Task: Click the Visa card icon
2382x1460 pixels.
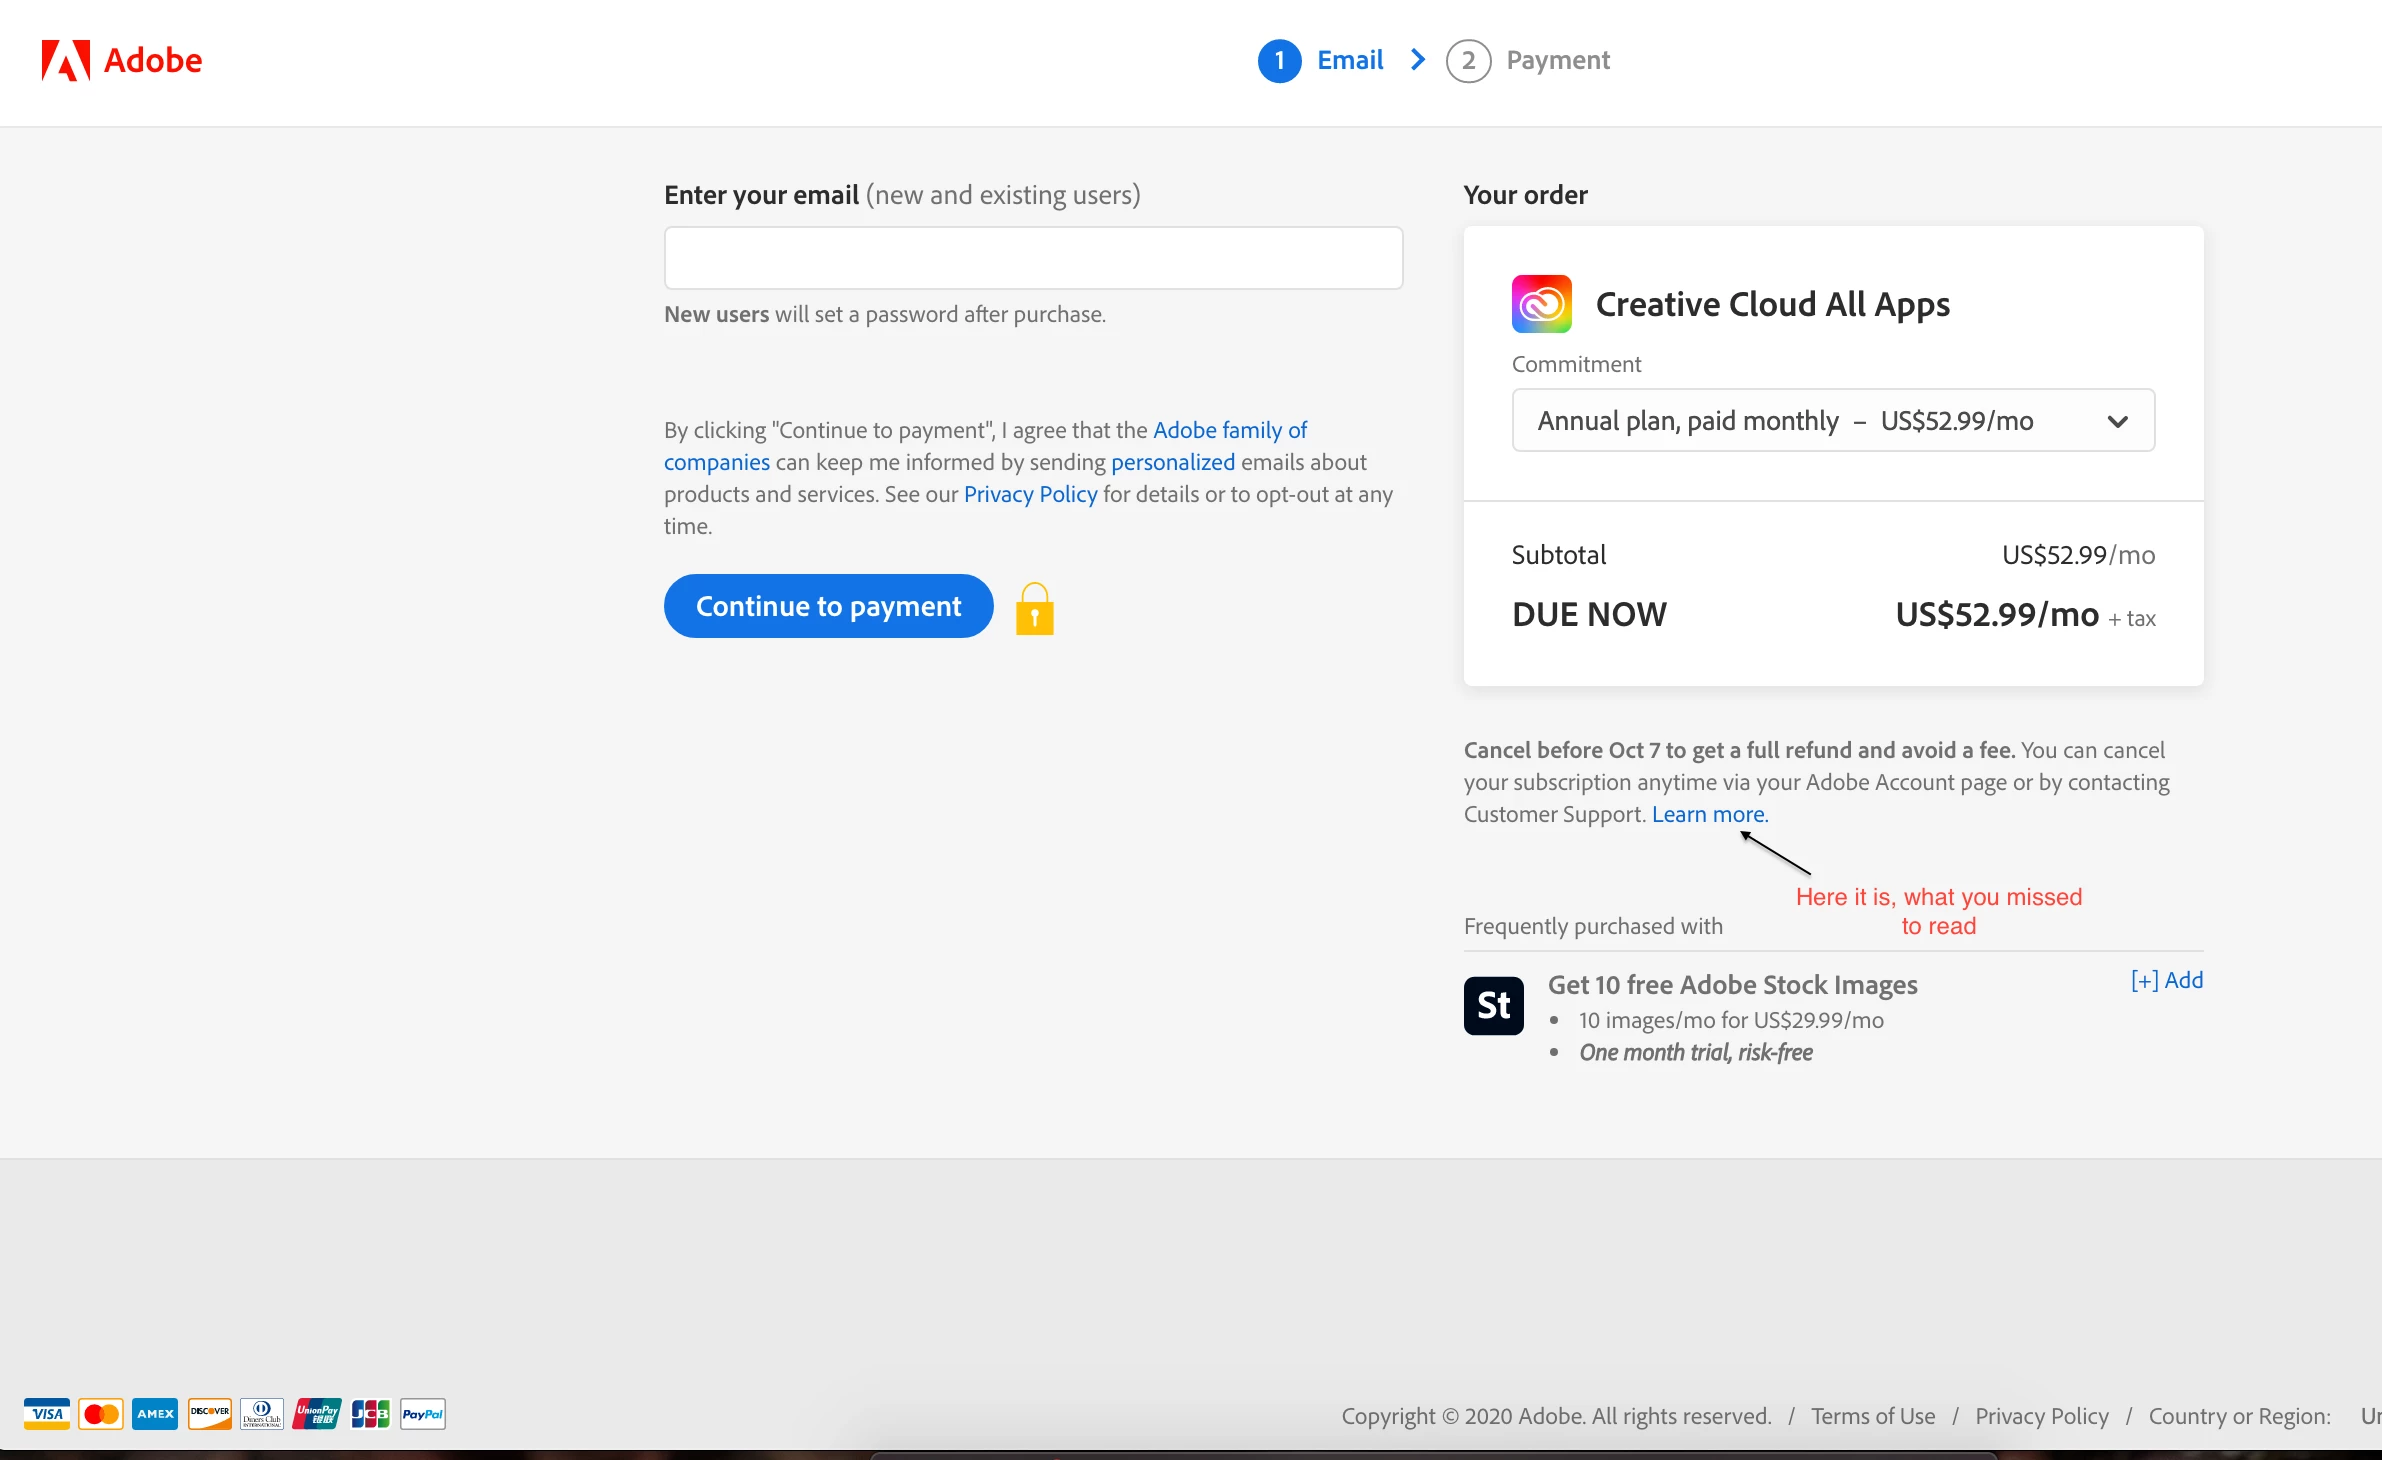Action: [47, 1414]
